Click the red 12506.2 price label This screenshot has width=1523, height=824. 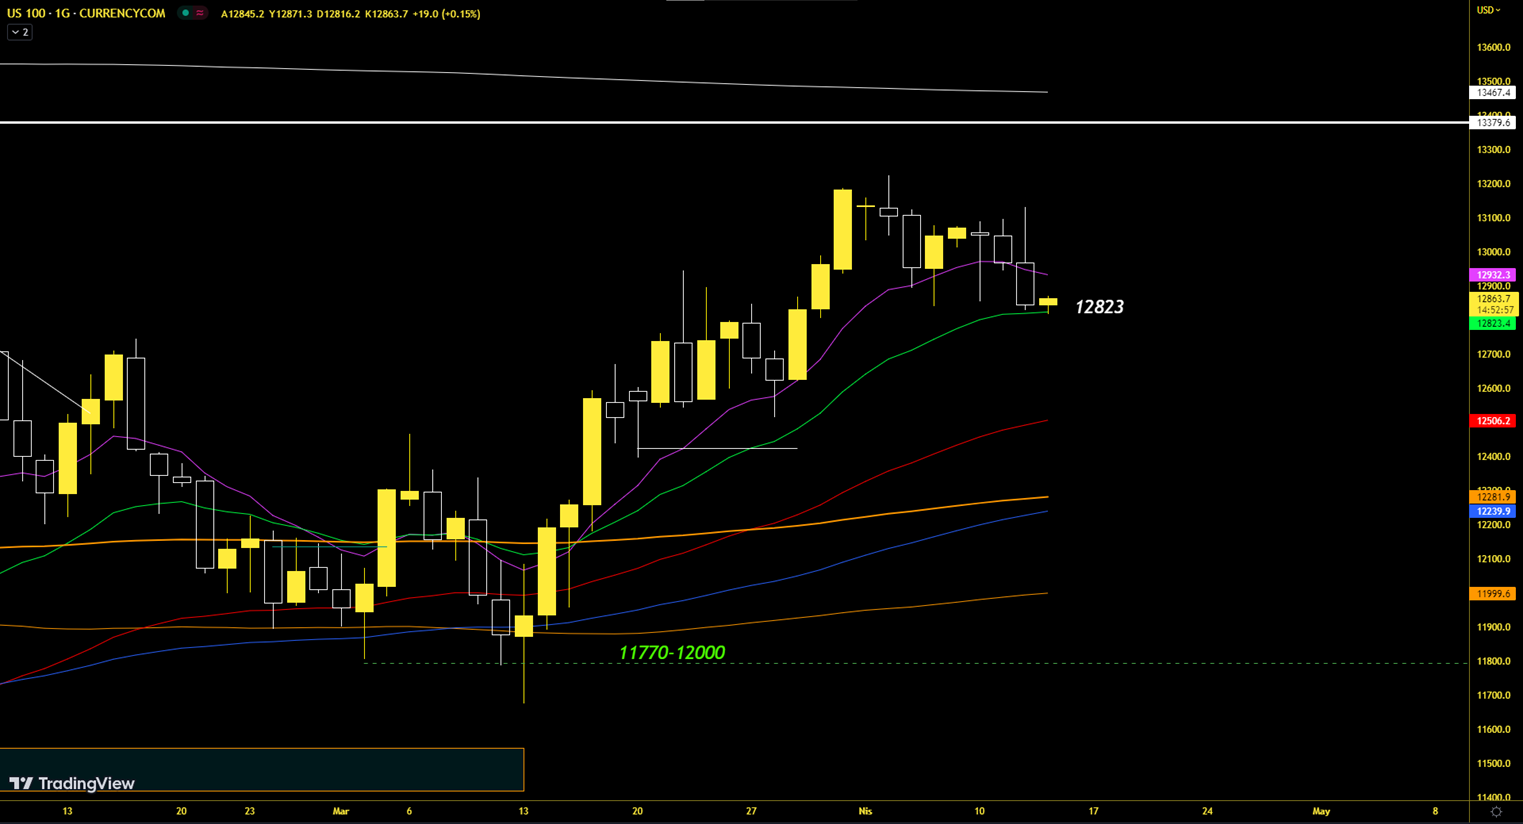[x=1493, y=421]
